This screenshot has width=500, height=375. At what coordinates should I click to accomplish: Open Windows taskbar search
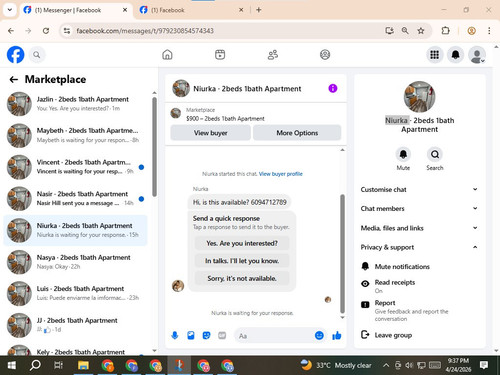click(x=35, y=365)
